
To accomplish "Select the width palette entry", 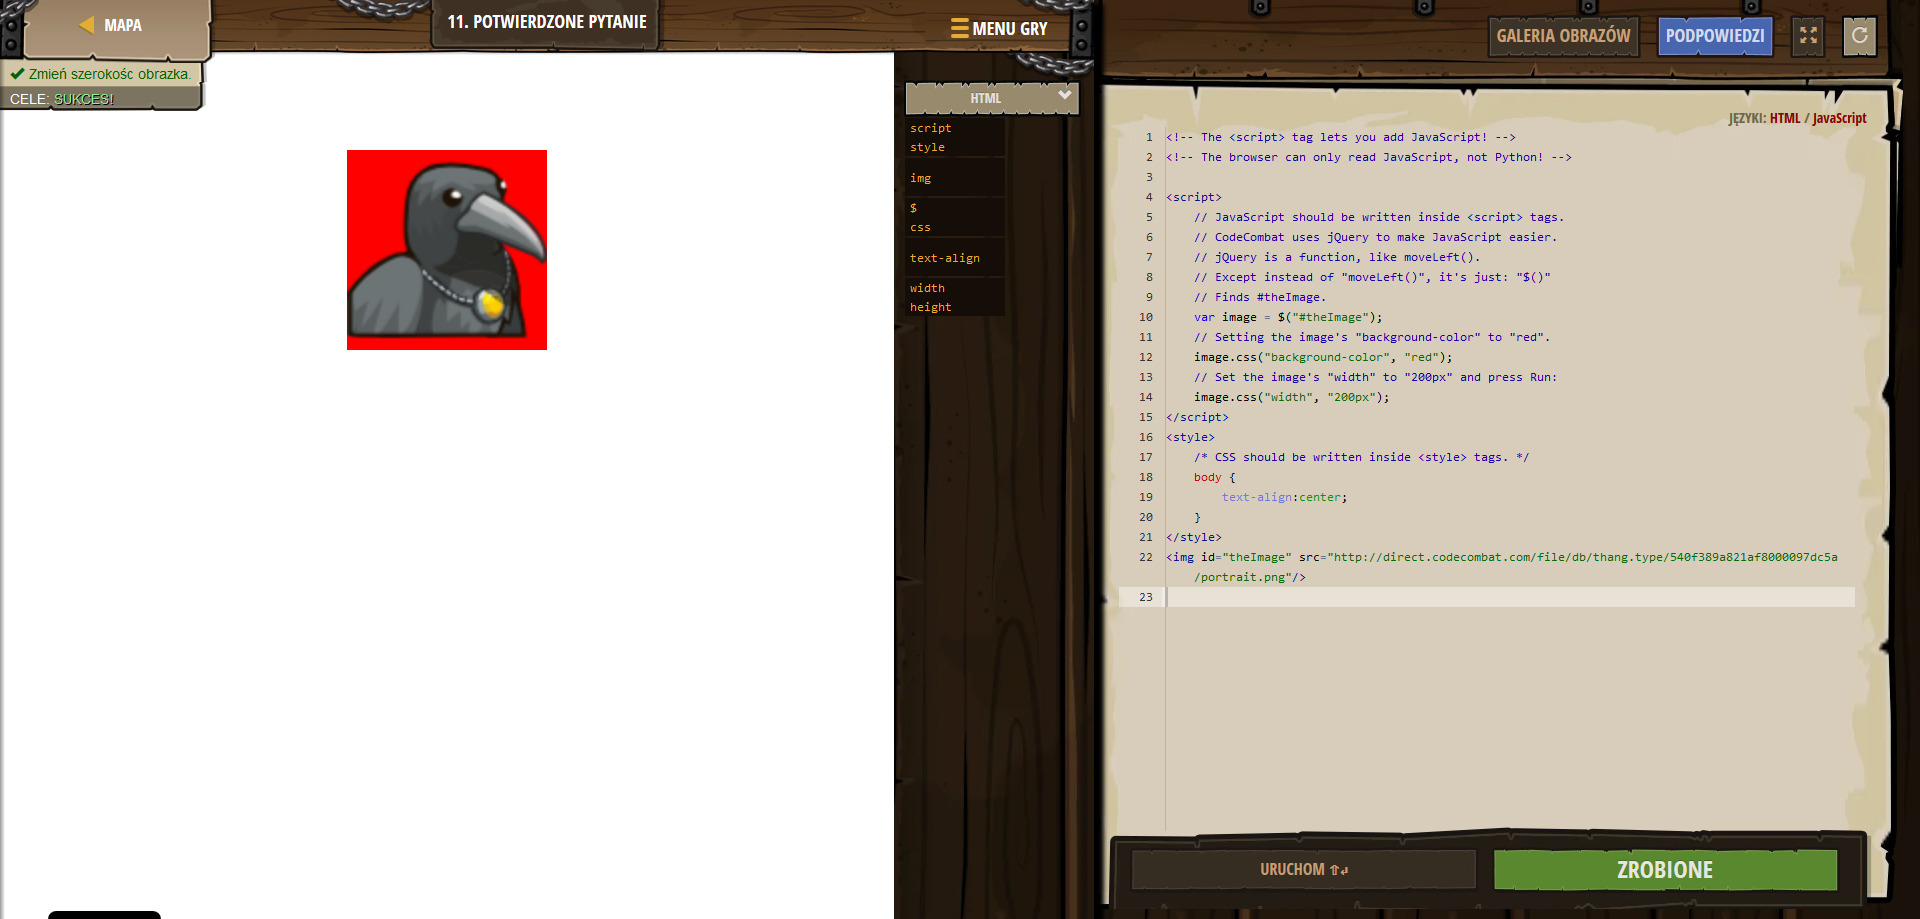I will click(x=927, y=288).
